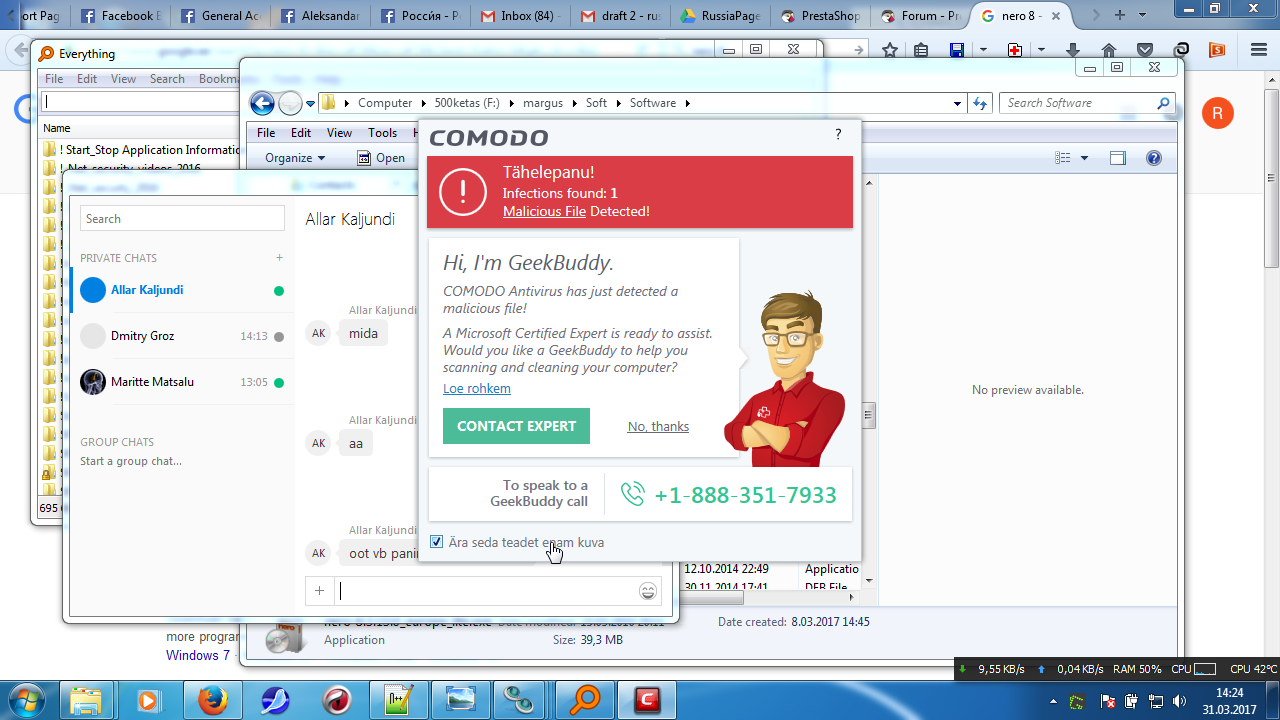
Task: Open the Edit menu in Explorer
Action: tap(301, 133)
